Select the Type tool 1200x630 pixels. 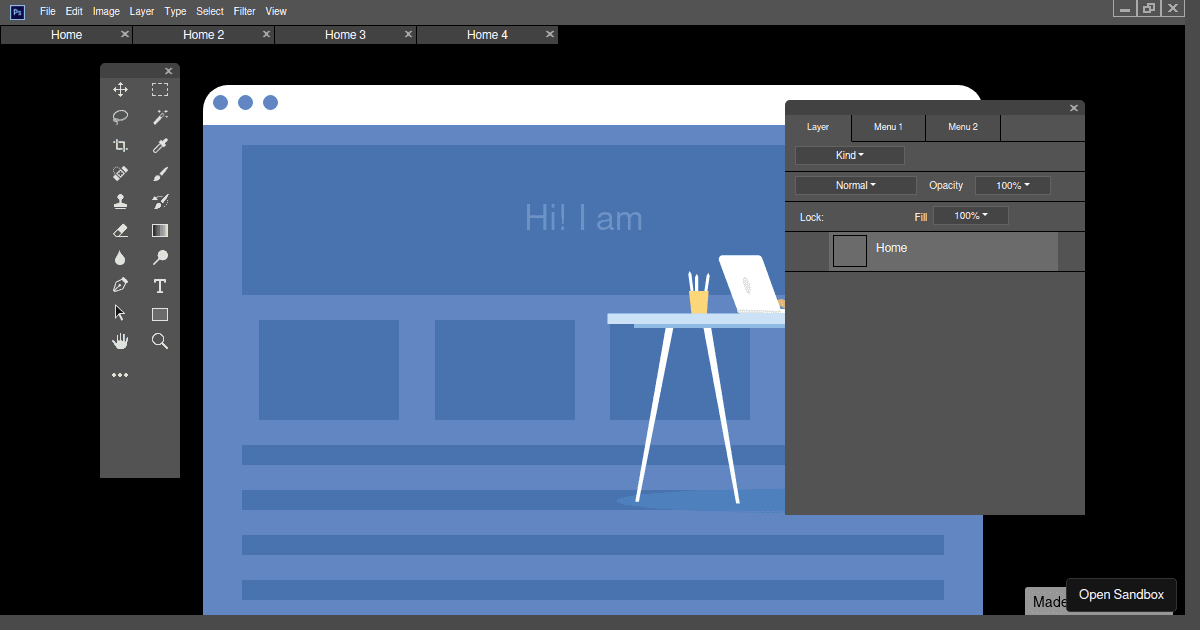pyautogui.click(x=159, y=285)
